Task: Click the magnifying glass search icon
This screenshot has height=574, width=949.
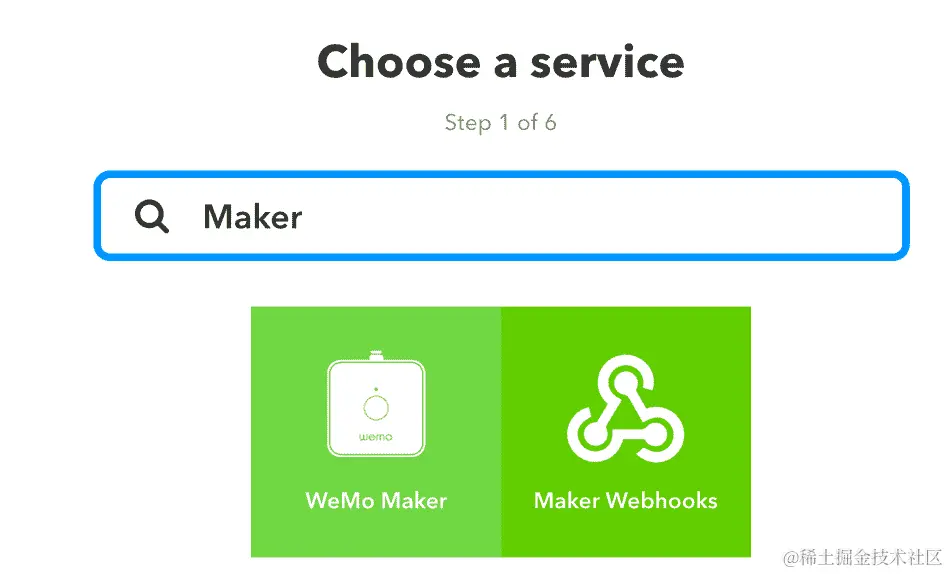Action: pyautogui.click(x=151, y=216)
